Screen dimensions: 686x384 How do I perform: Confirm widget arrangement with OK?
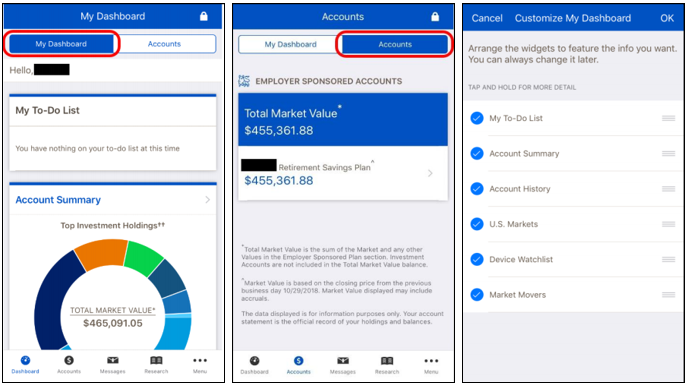tap(667, 18)
